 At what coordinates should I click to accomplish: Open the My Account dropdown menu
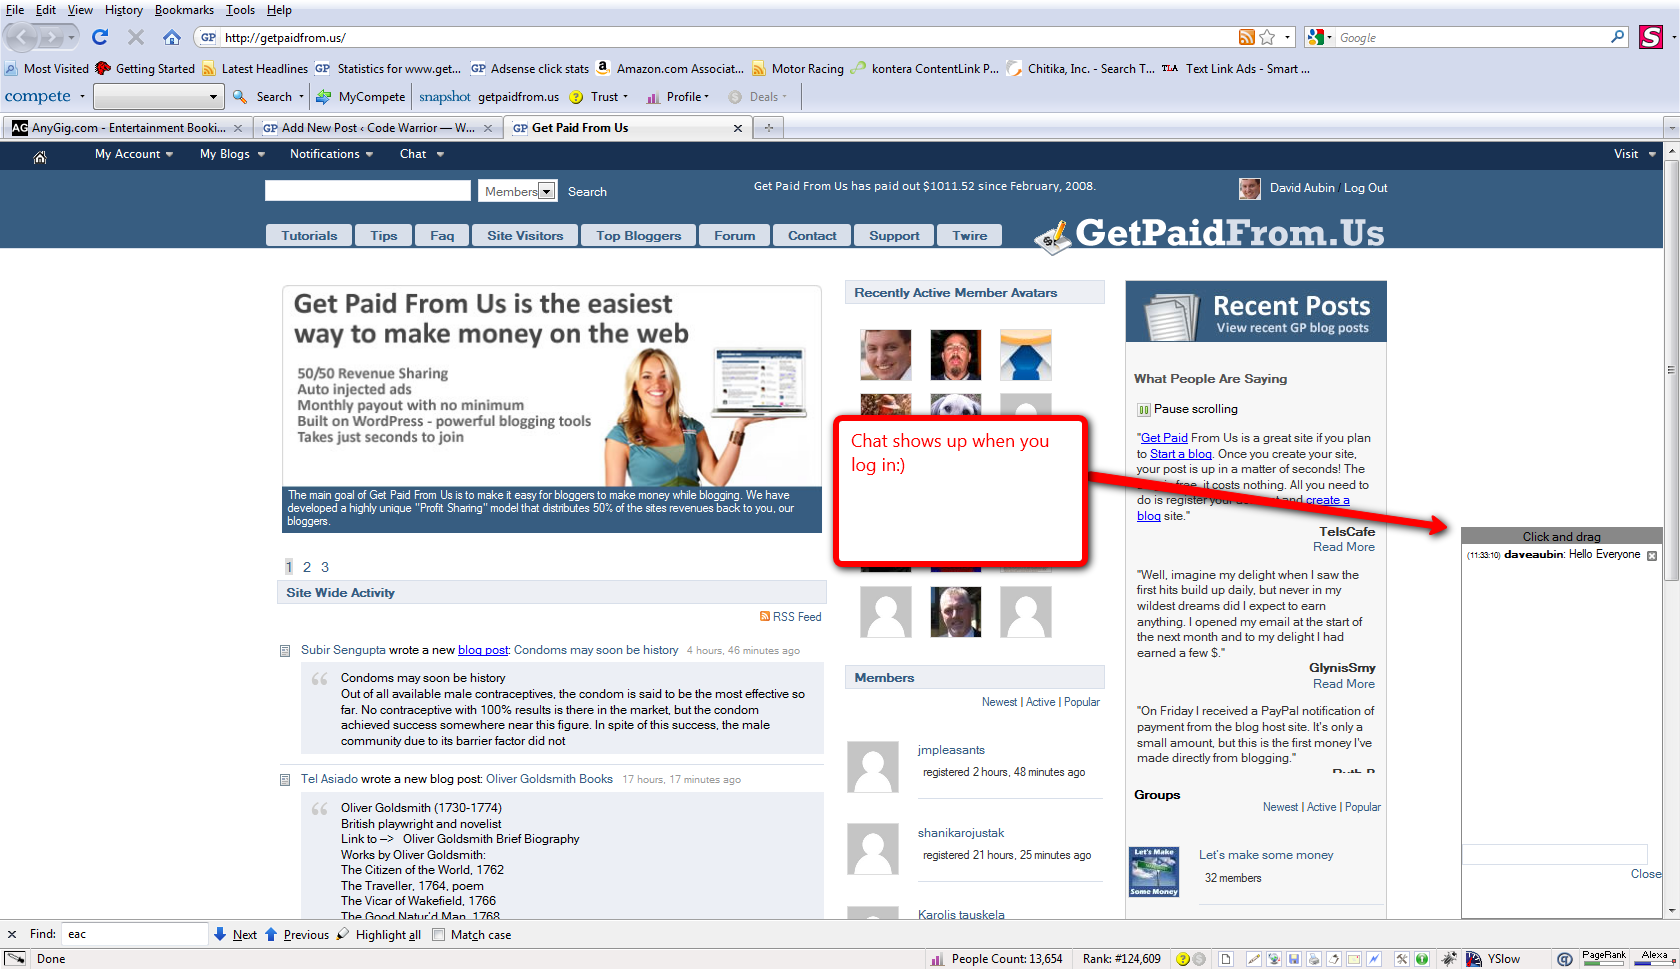pyautogui.click(x=133, y=154)
